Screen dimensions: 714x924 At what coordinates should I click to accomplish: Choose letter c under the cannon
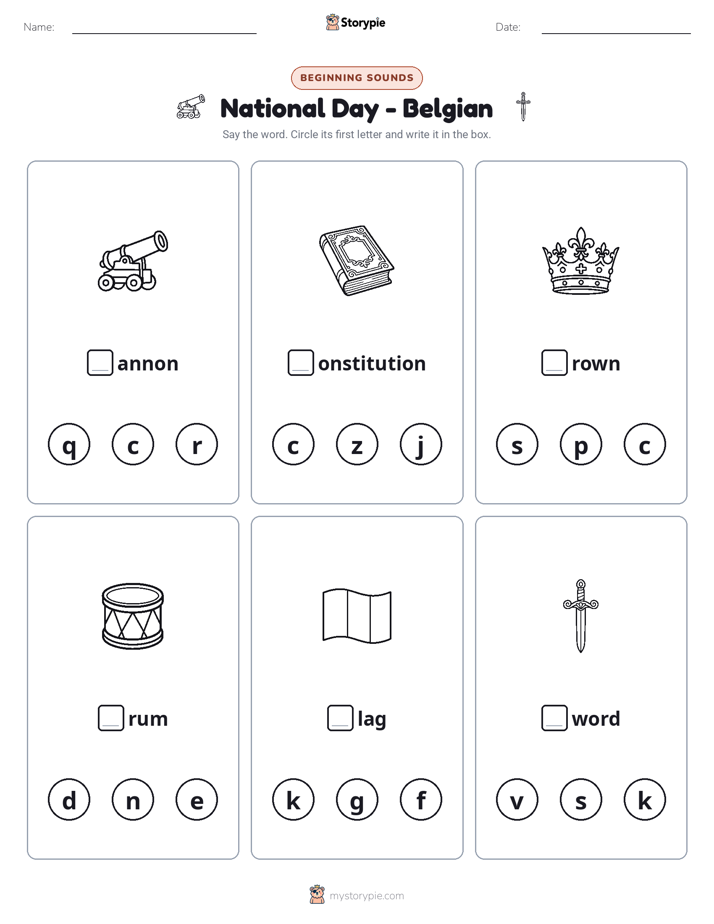(x=133, y=444)
